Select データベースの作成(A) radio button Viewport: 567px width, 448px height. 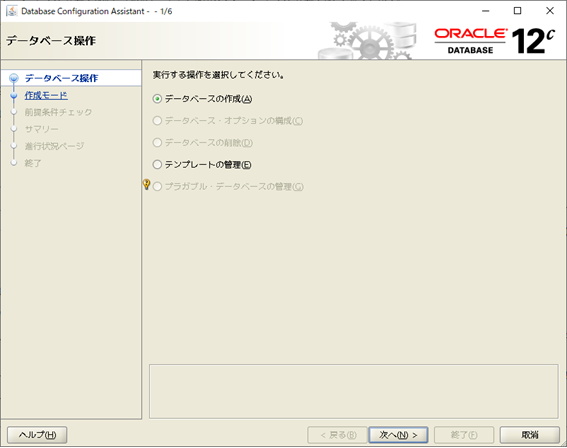click(157, 99)
